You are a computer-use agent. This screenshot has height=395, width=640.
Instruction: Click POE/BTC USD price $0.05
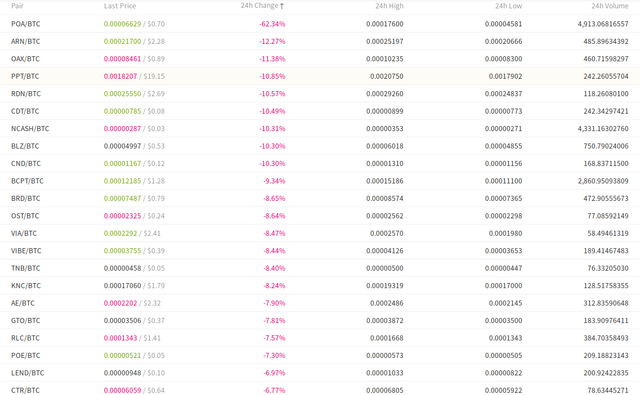(x=156, y=356)
